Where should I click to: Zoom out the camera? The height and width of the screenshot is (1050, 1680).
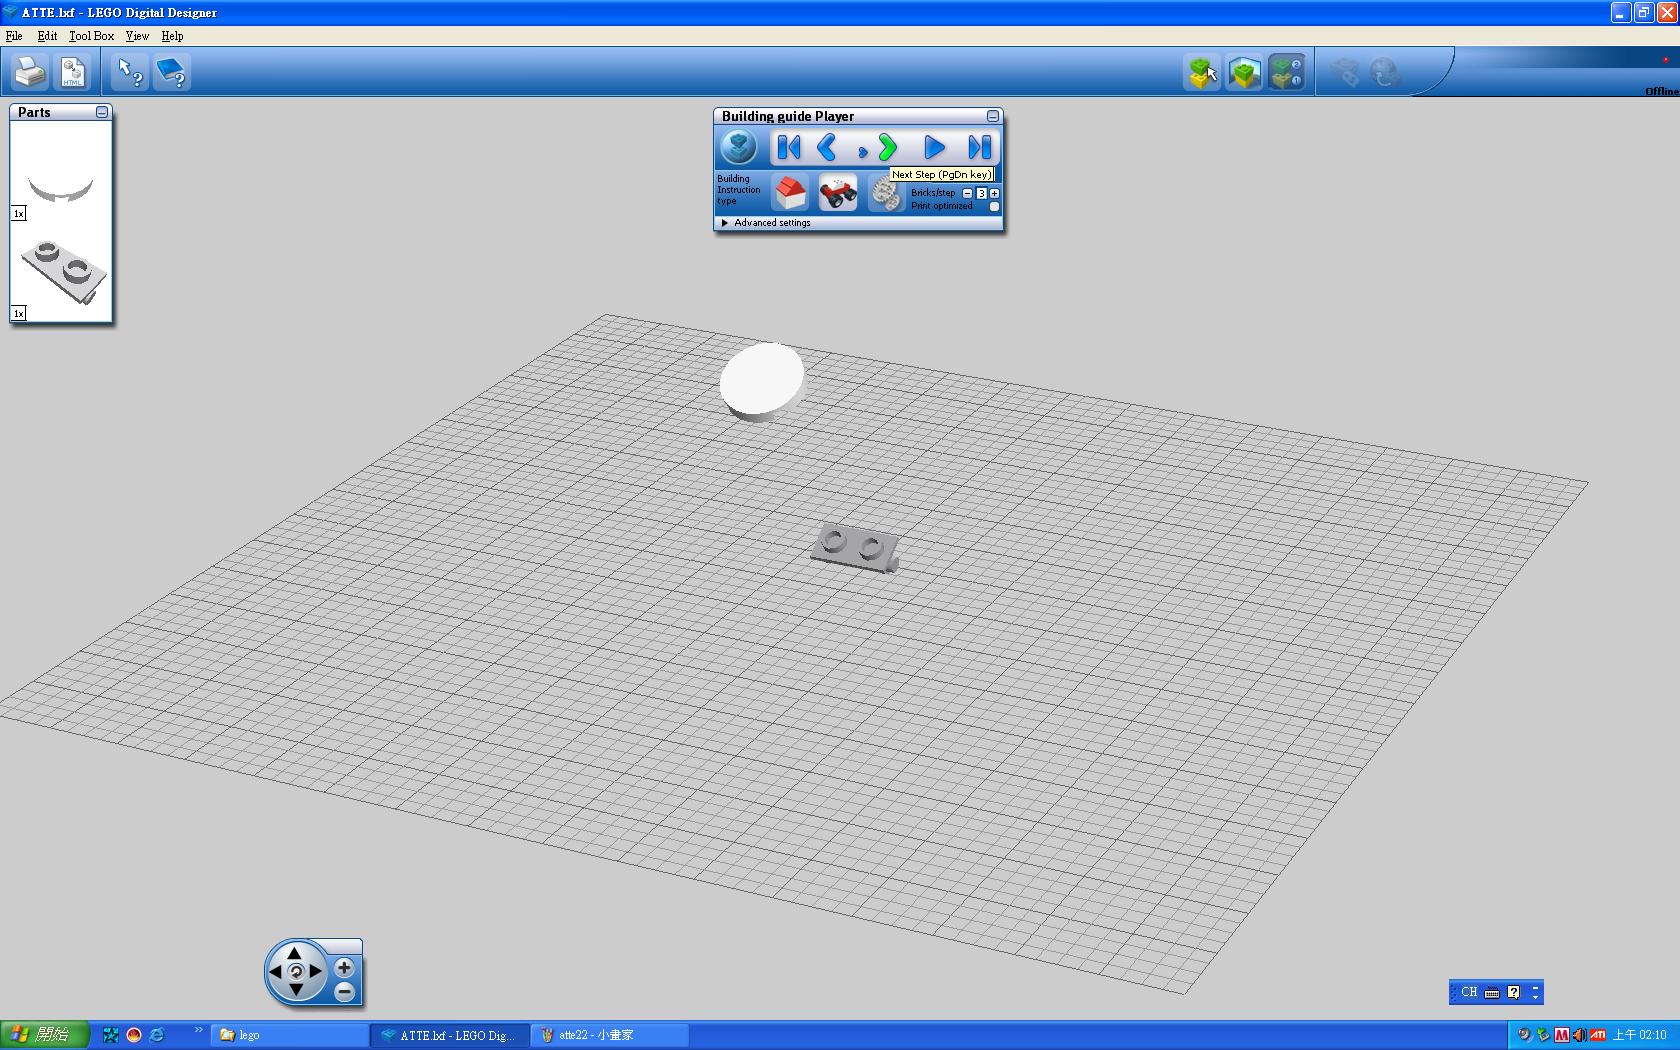pos(344,992)
